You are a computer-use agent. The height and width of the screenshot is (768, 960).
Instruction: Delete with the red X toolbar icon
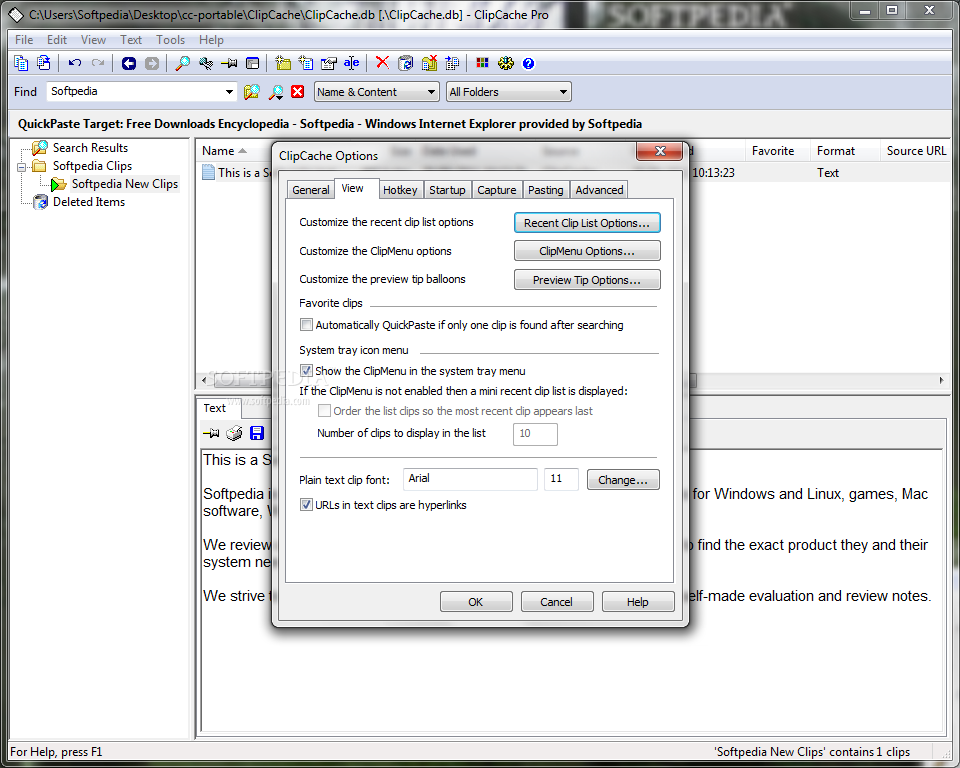382,62
